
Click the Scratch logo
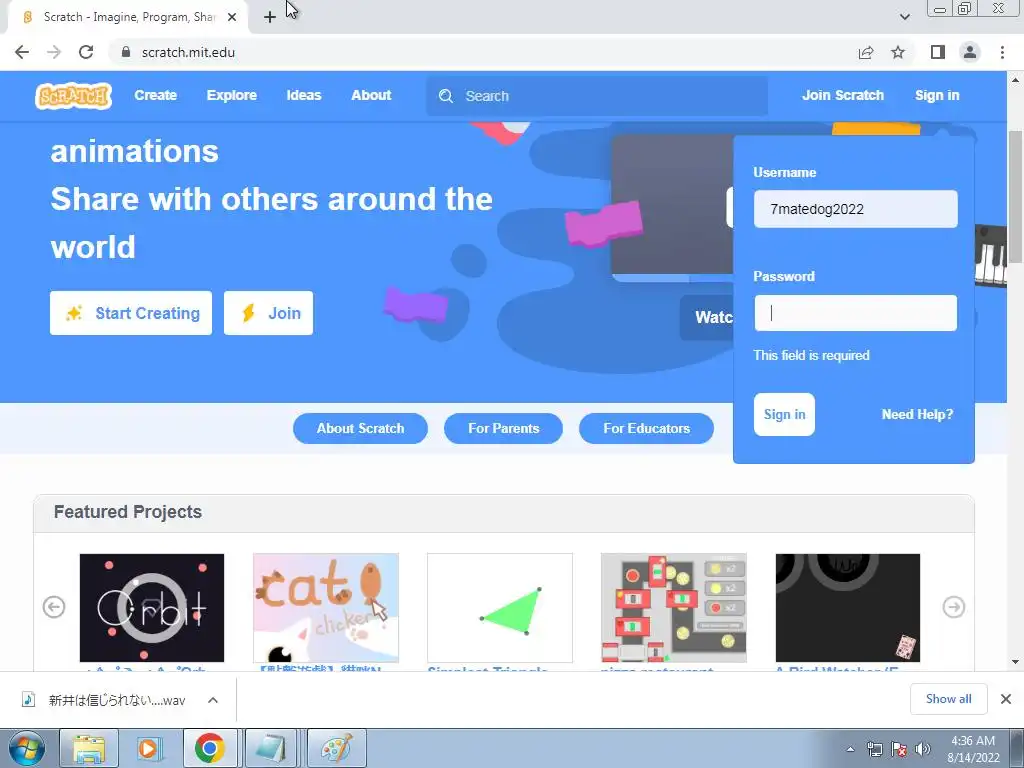point(73,95)
